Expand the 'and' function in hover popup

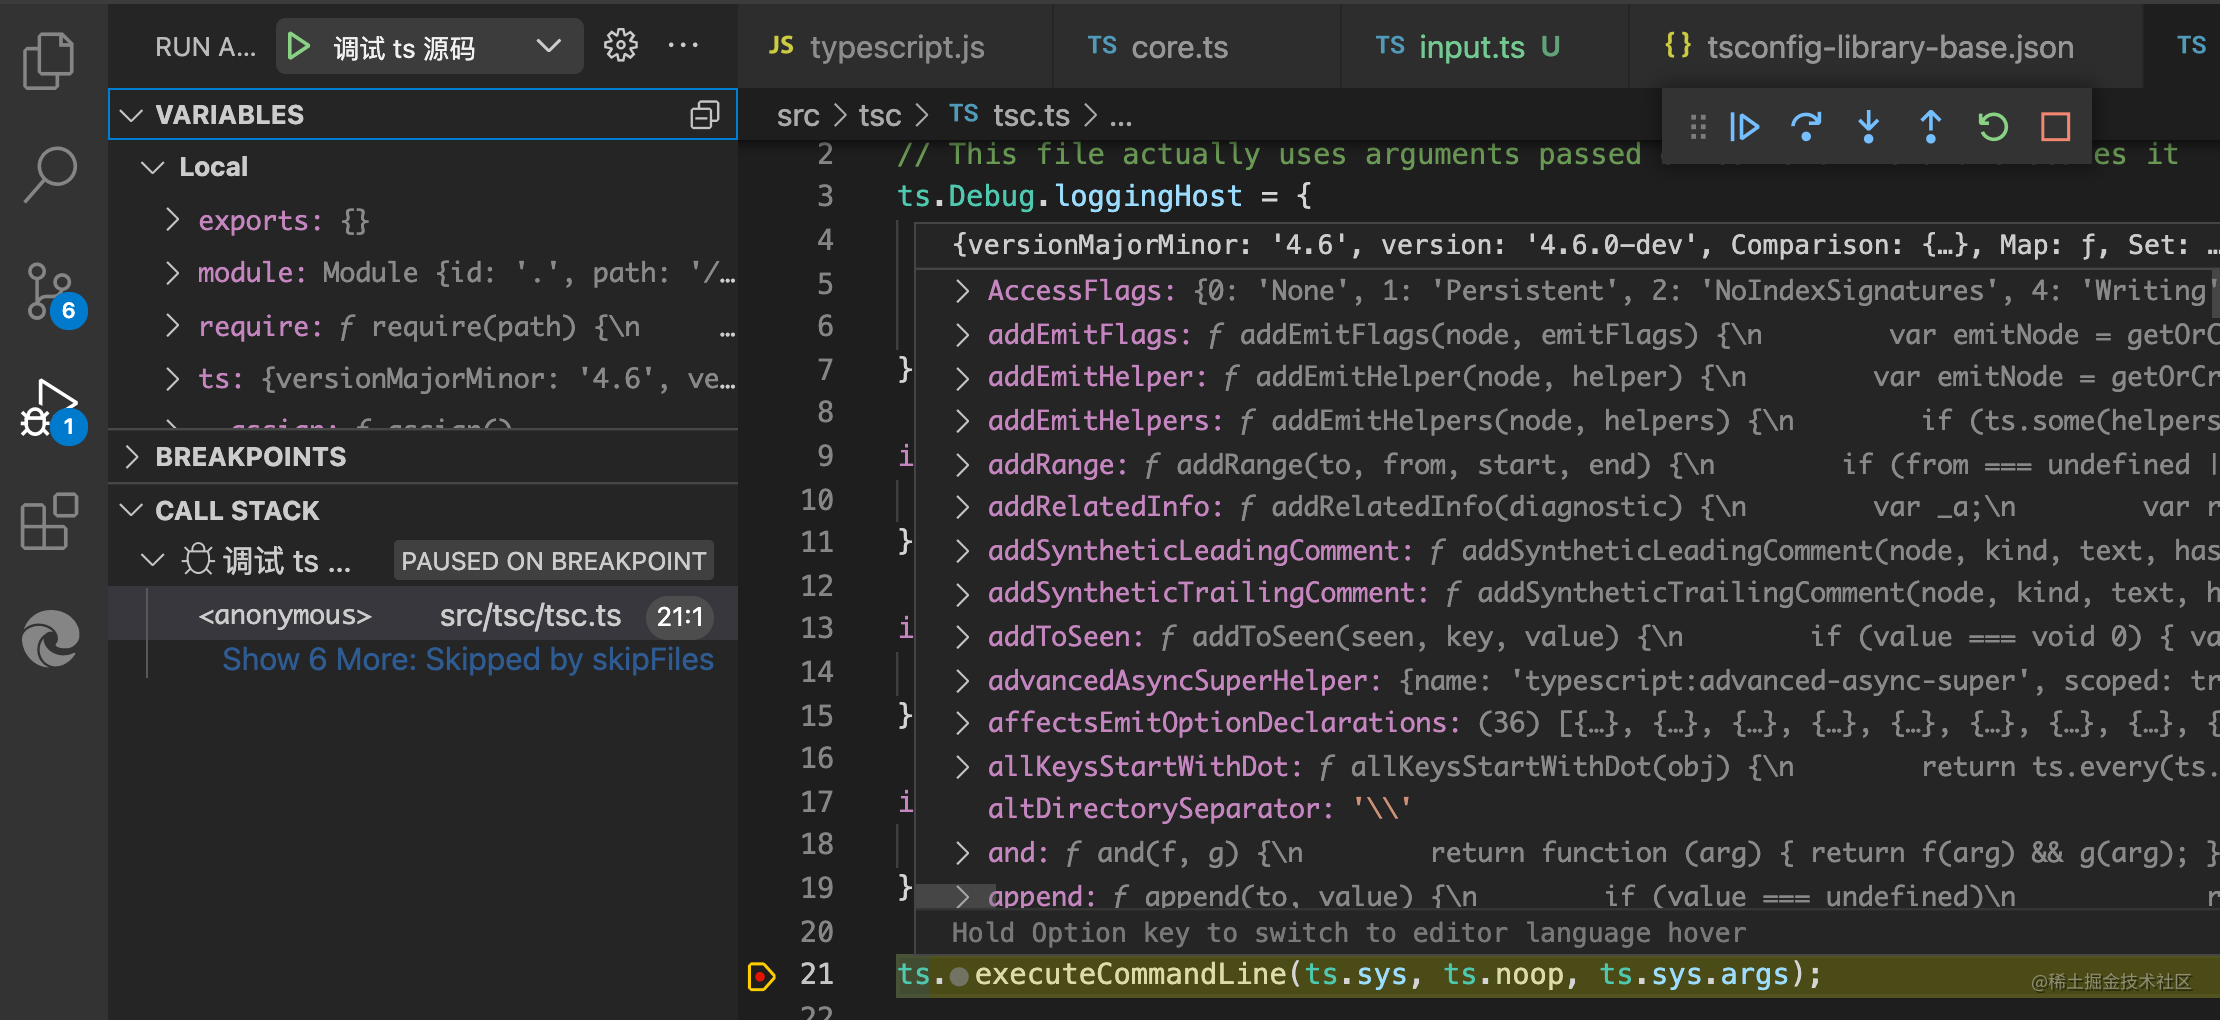pyautogui.click(x=962, y=853)
